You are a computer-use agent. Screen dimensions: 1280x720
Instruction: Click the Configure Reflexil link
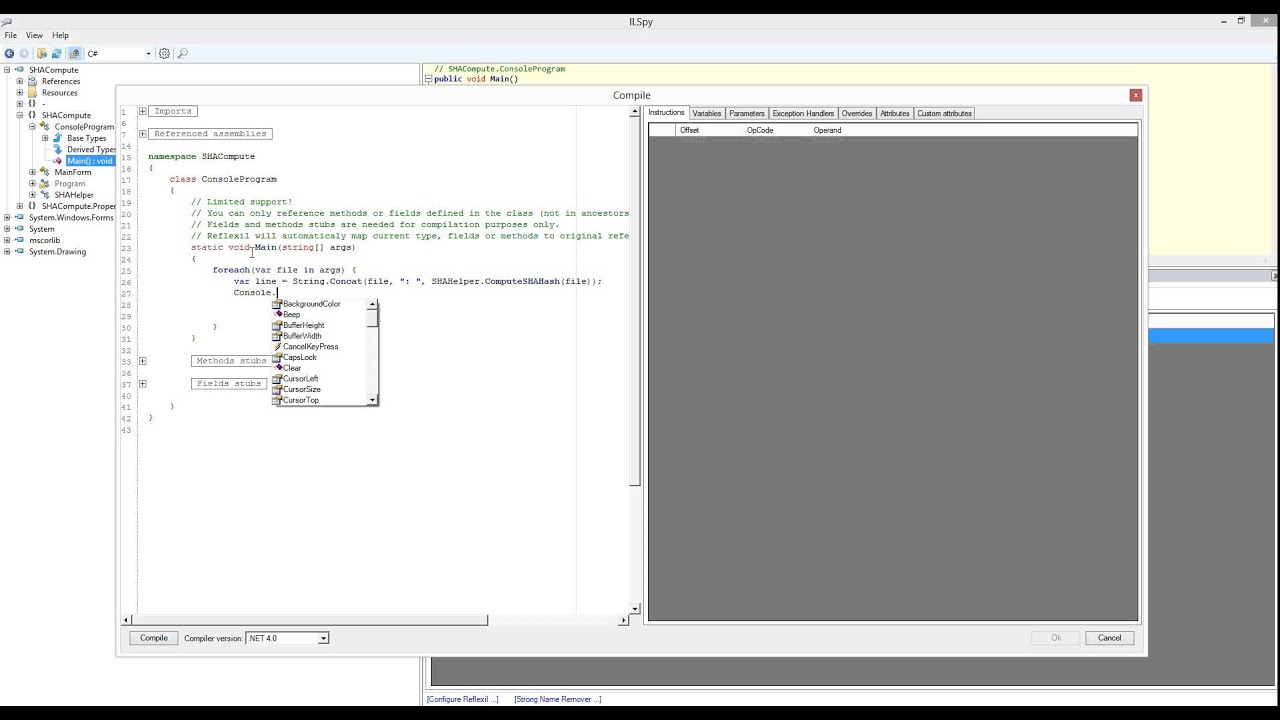[462, 699]
